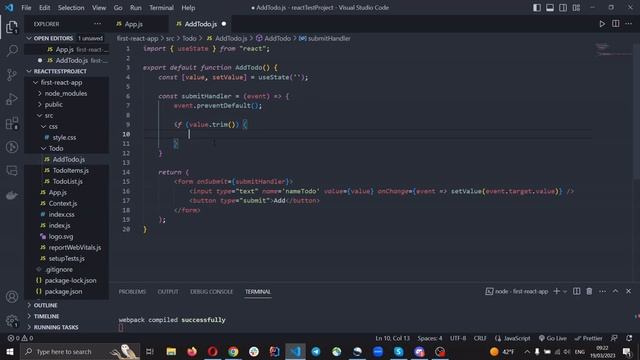
Task: Open Source Control view
Action: (12, 75)
